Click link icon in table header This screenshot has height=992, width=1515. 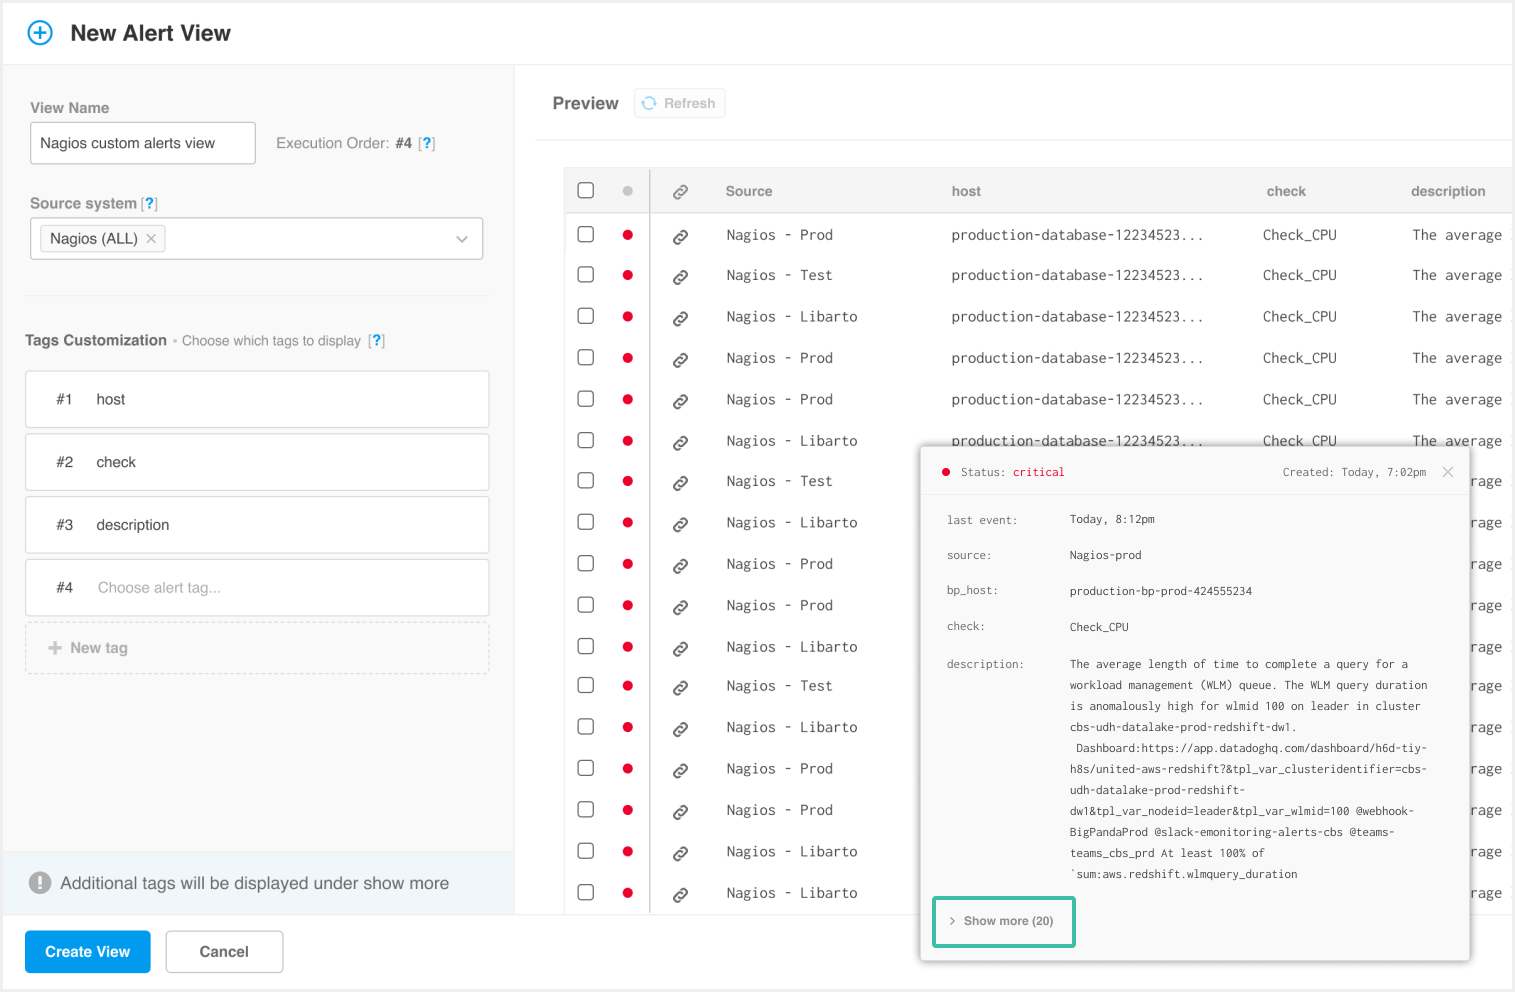(680, 191)
